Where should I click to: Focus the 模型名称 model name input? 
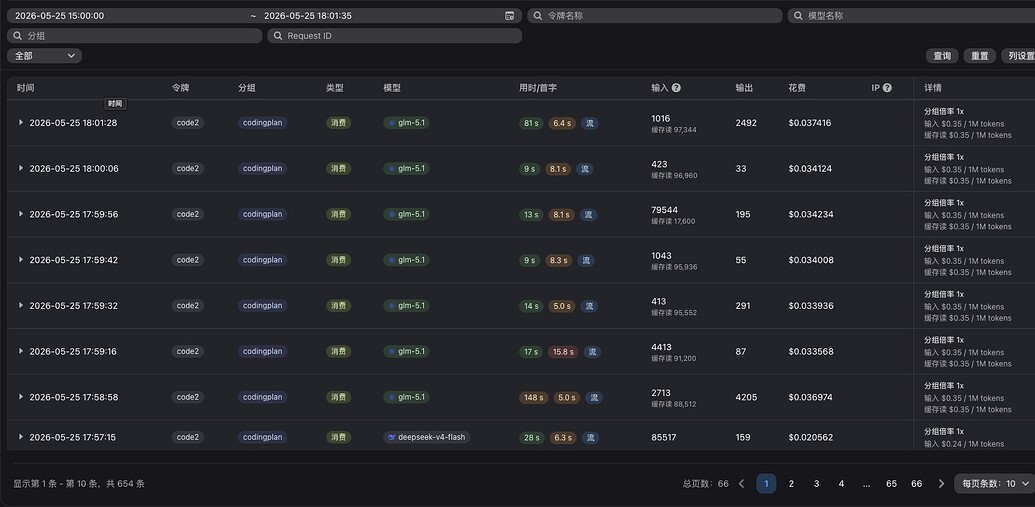(x=911, y=16)
